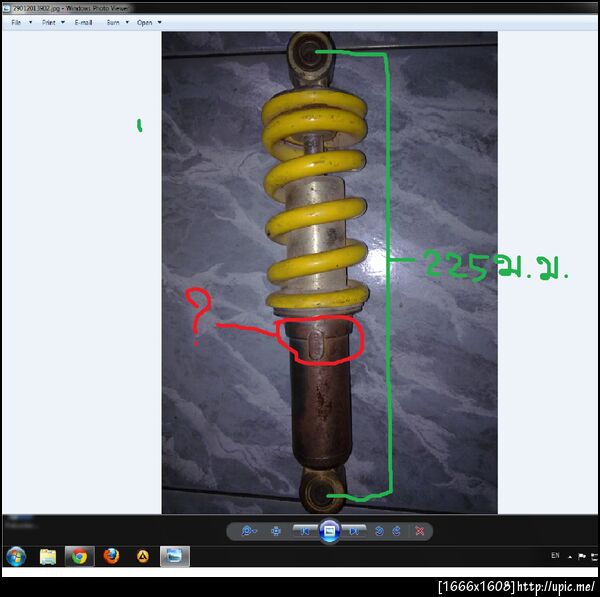Delete picture with red X
This screenshot has width=600, height=597.
click(x=420, y=531)
